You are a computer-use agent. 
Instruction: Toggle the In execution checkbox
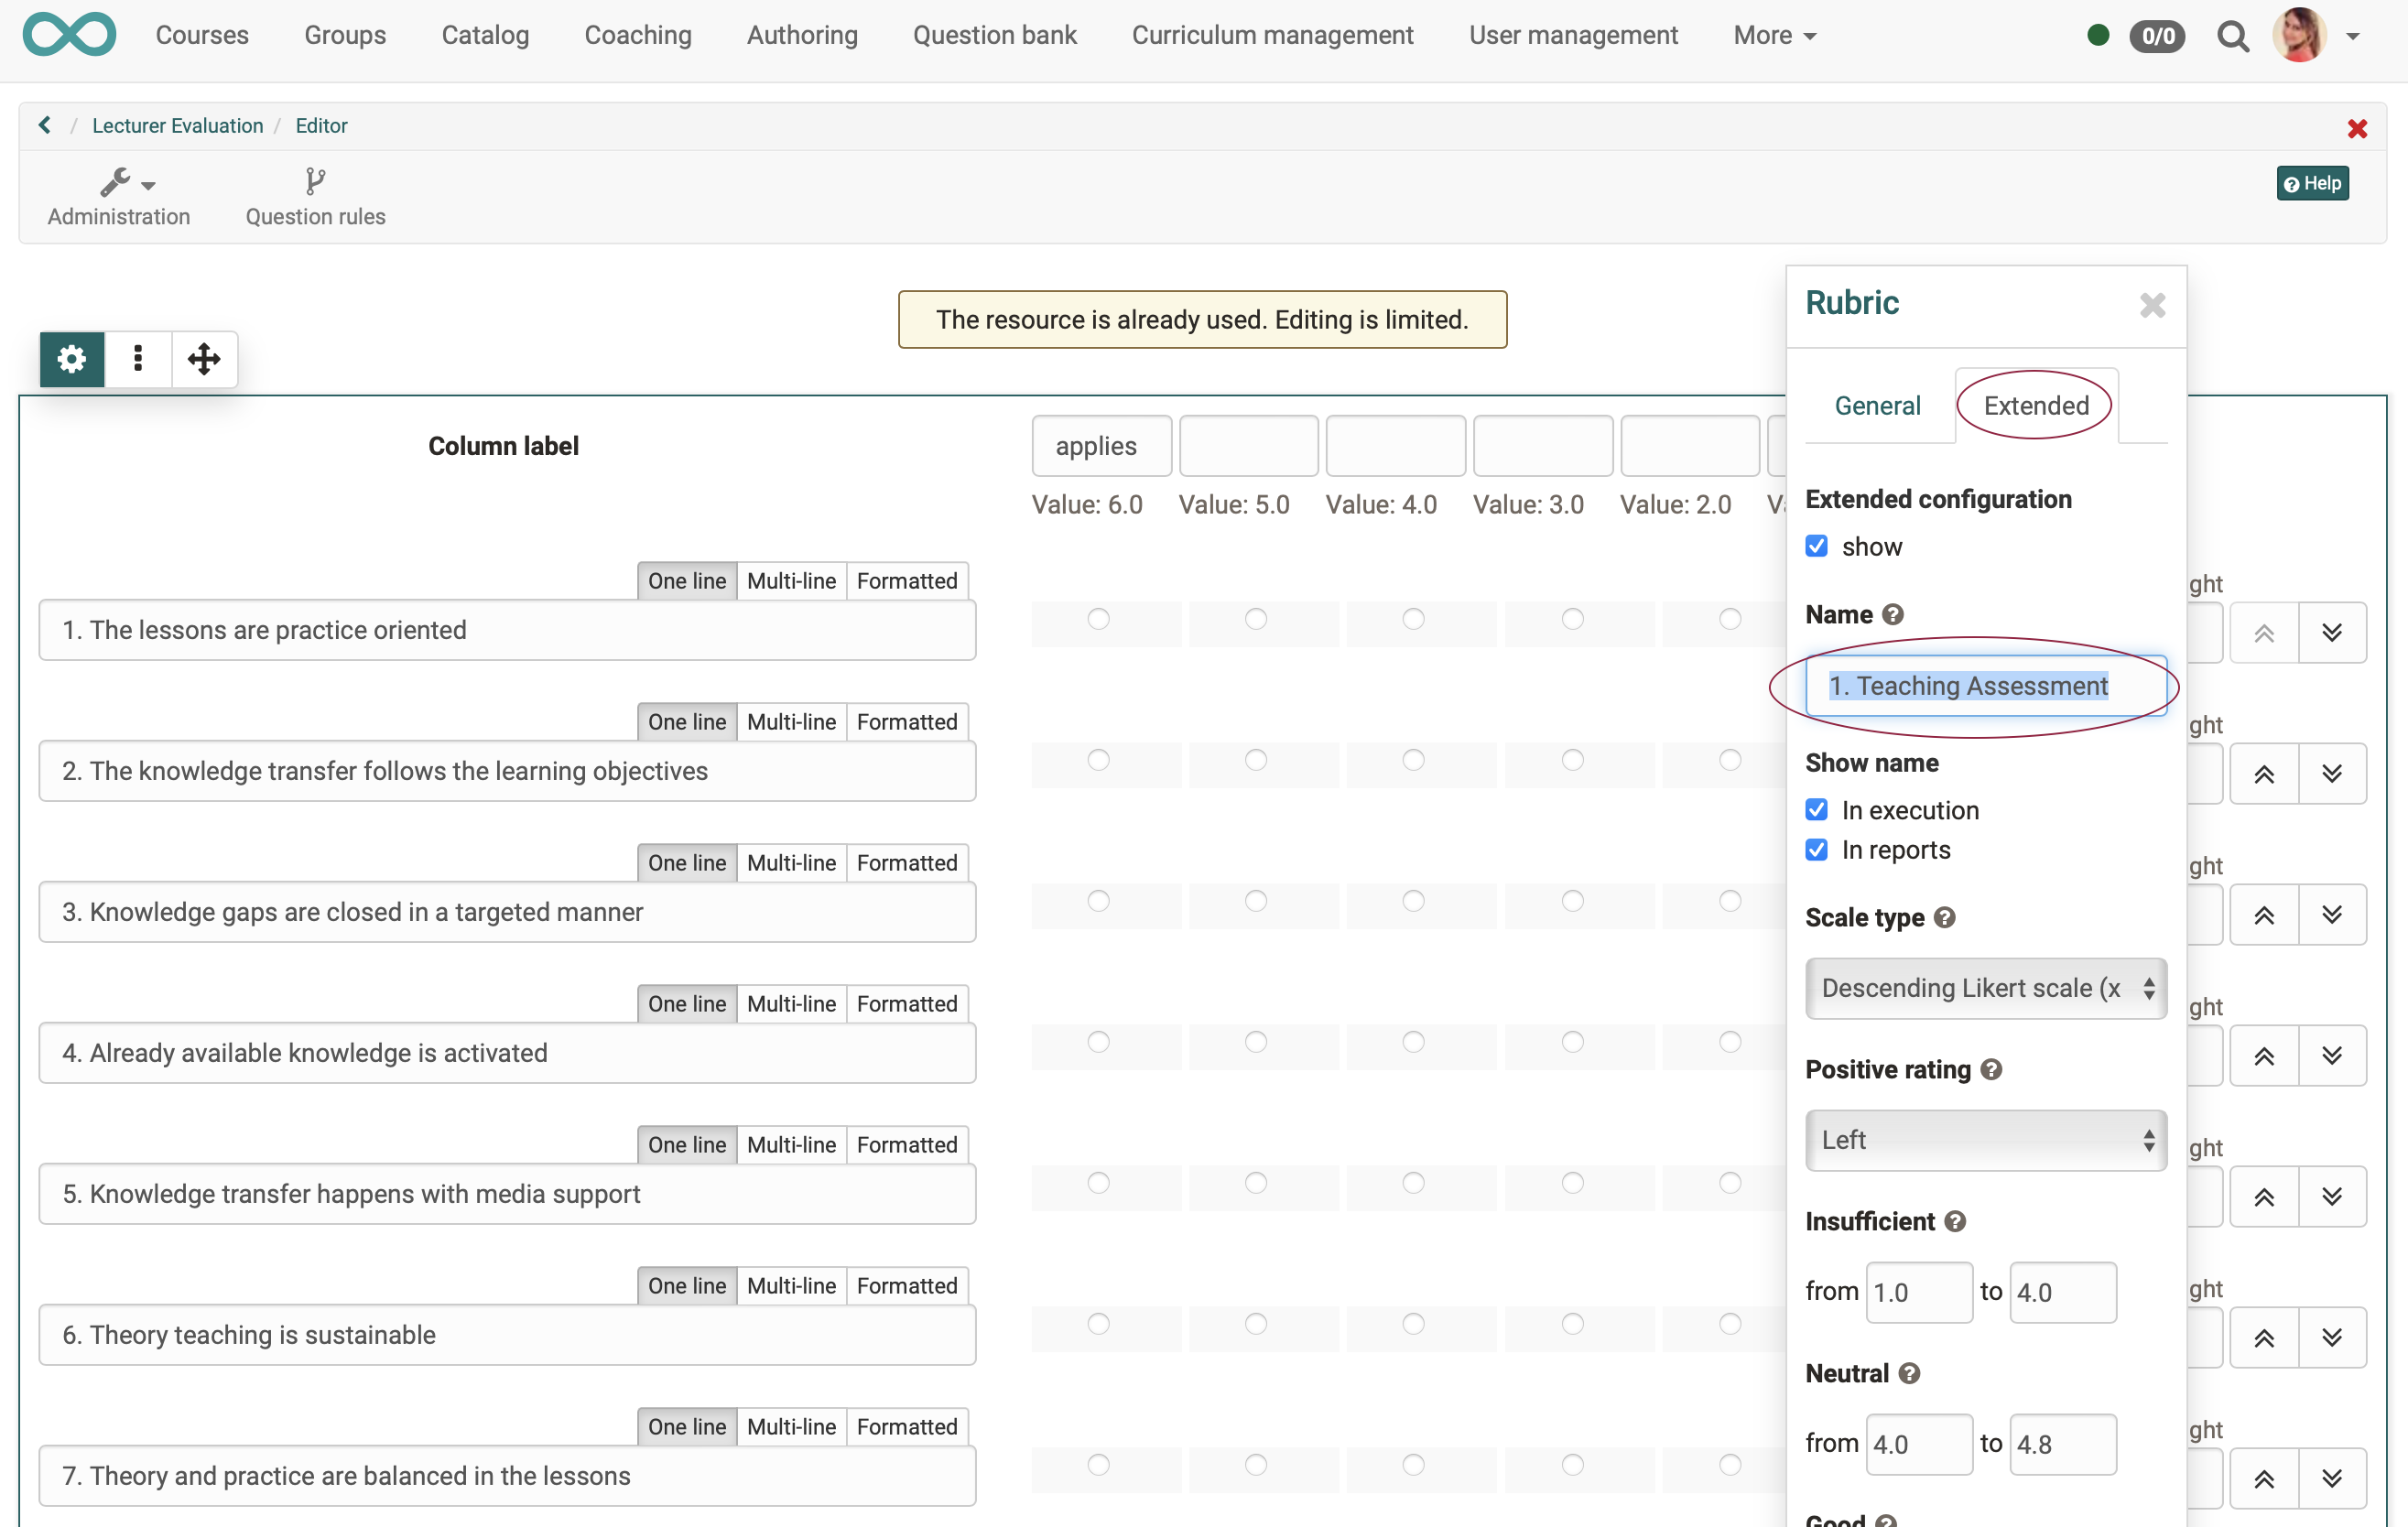1816,809
